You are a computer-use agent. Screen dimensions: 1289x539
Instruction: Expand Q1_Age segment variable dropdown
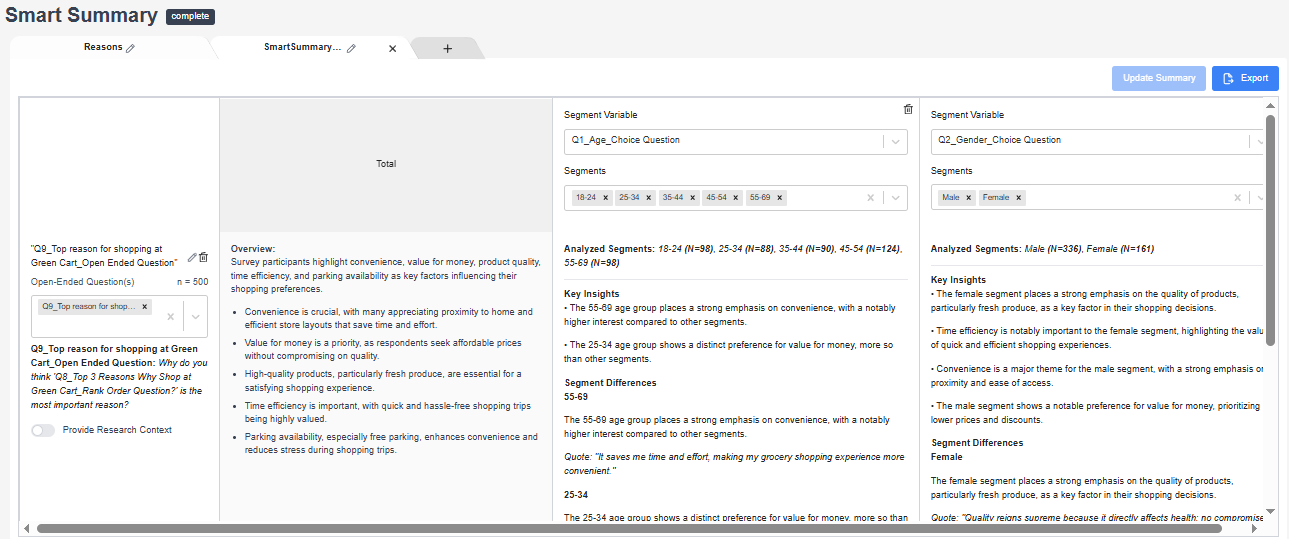895,141
